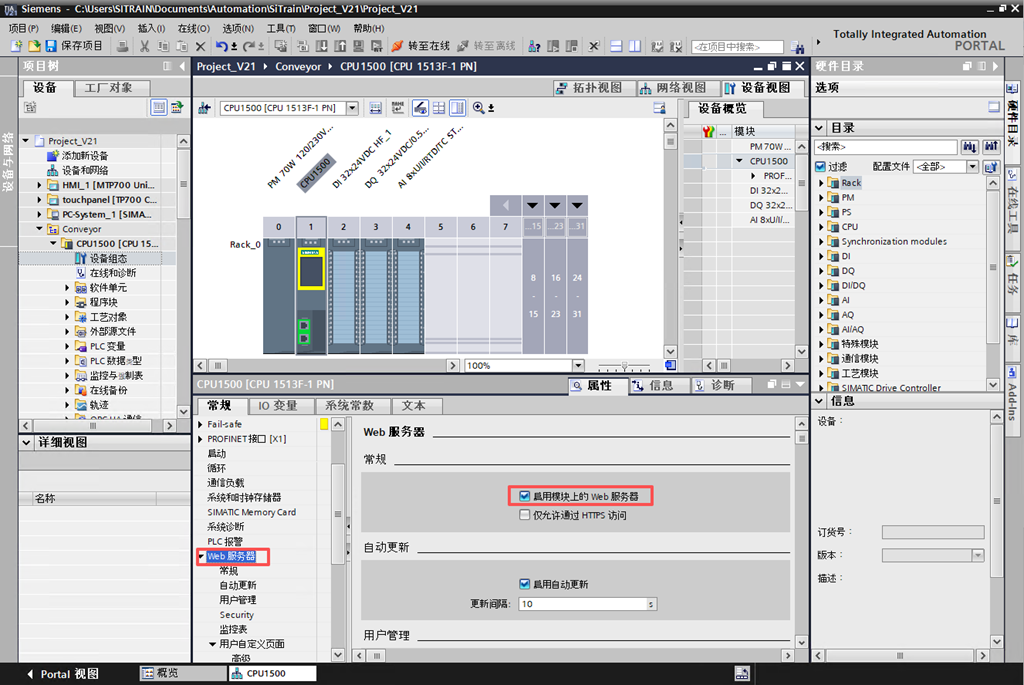Click the search-up icon in hardware catalog

pyautogui.click(x=990, y=147)
